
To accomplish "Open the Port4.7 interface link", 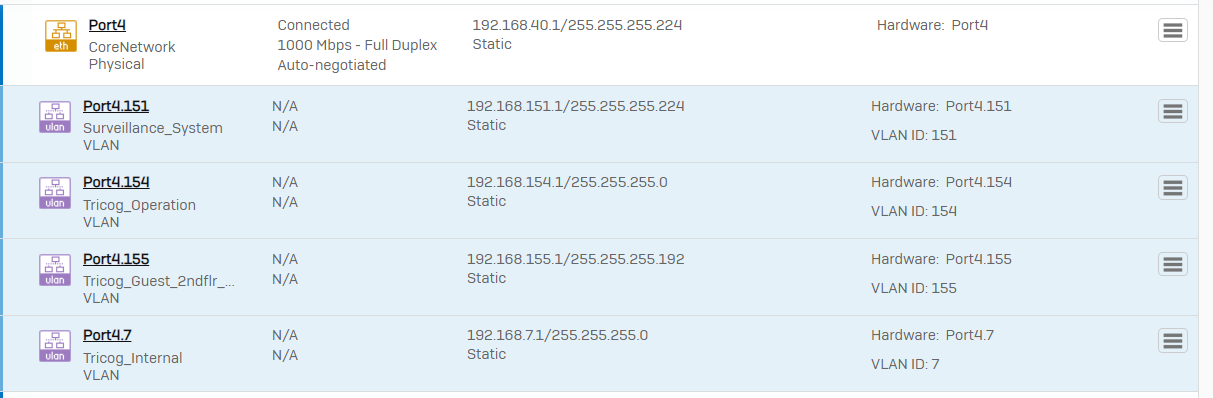I will 107,335.
